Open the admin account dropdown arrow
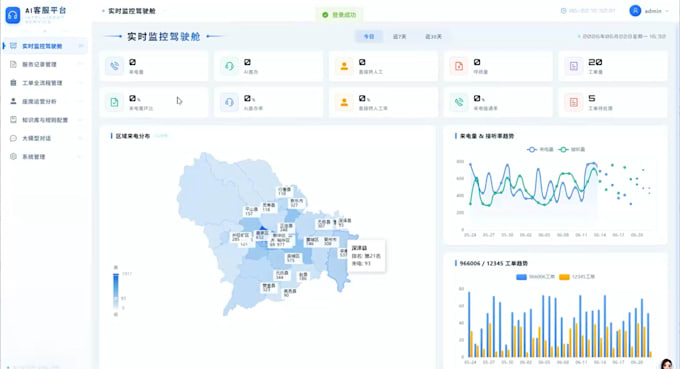The width and height of the screenshot is (680, 369). click(x=667, y=11)
